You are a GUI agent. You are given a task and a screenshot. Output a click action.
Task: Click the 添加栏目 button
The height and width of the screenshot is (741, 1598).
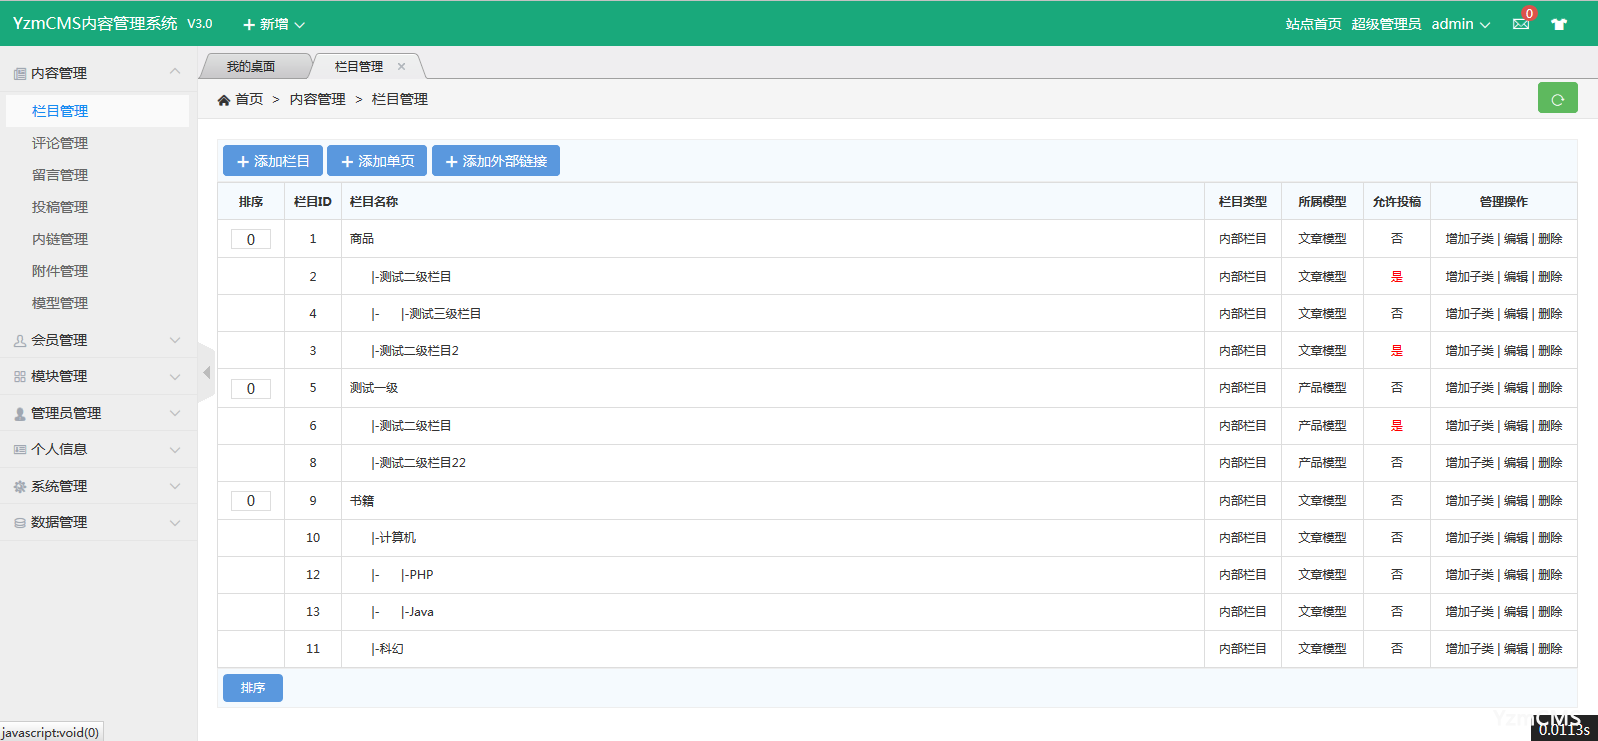point(273,161)
